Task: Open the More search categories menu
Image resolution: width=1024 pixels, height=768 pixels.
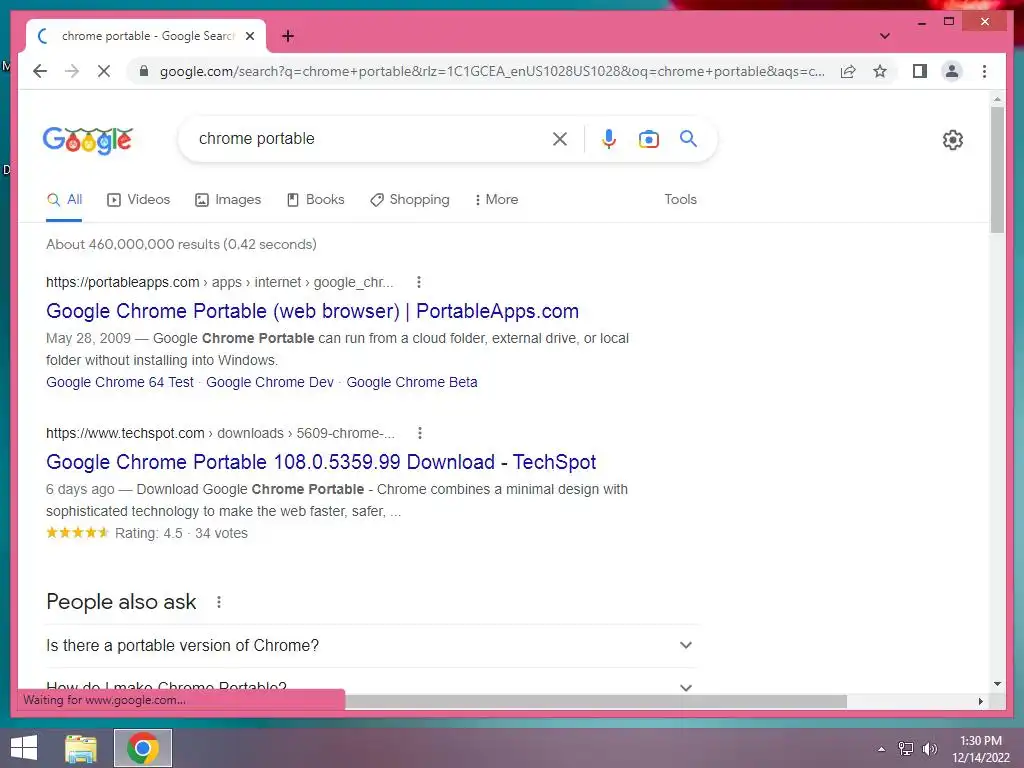Action: click(496, 200)
